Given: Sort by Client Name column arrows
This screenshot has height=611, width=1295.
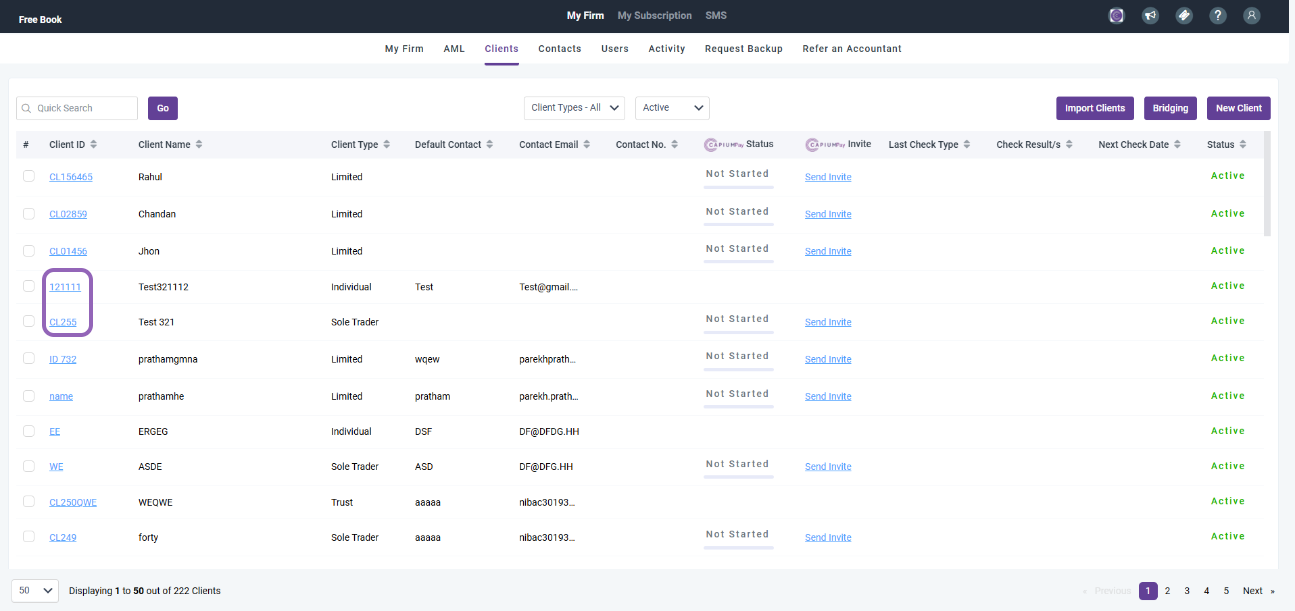Looking at the screenshot, I should click(x=199, y=145).
